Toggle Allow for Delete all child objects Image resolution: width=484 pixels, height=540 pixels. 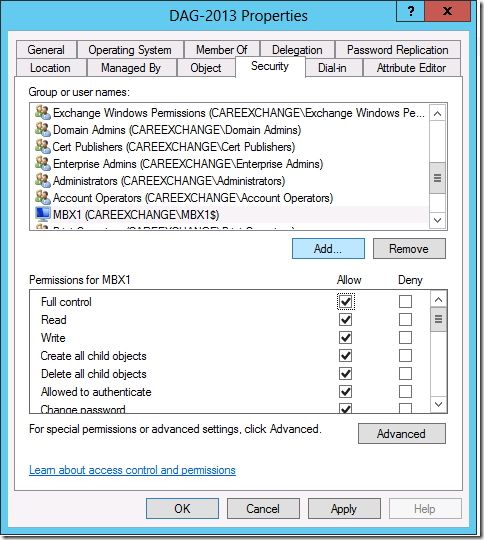346,374
